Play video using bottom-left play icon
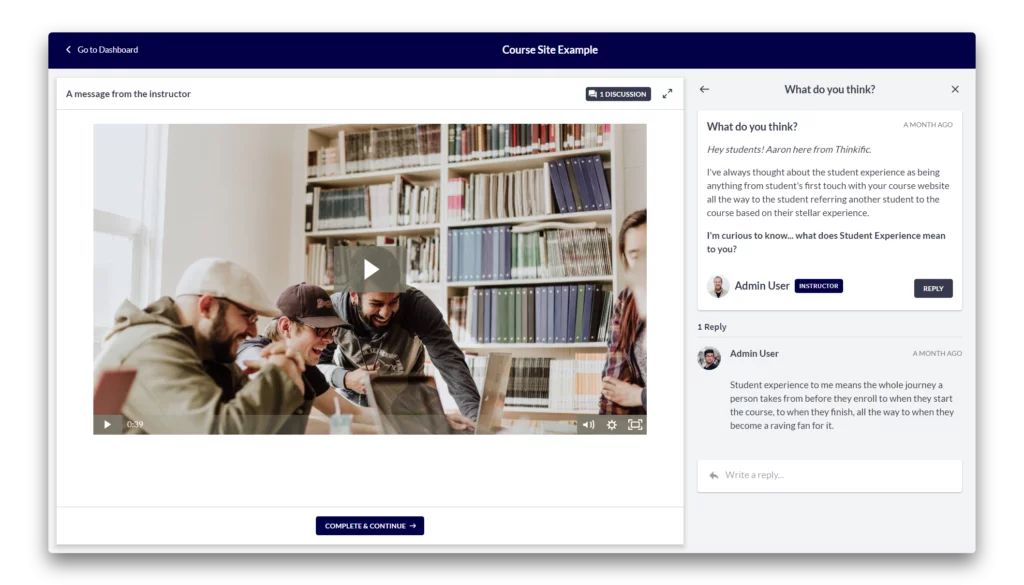The image size is (1024, 585). point(107,424)
